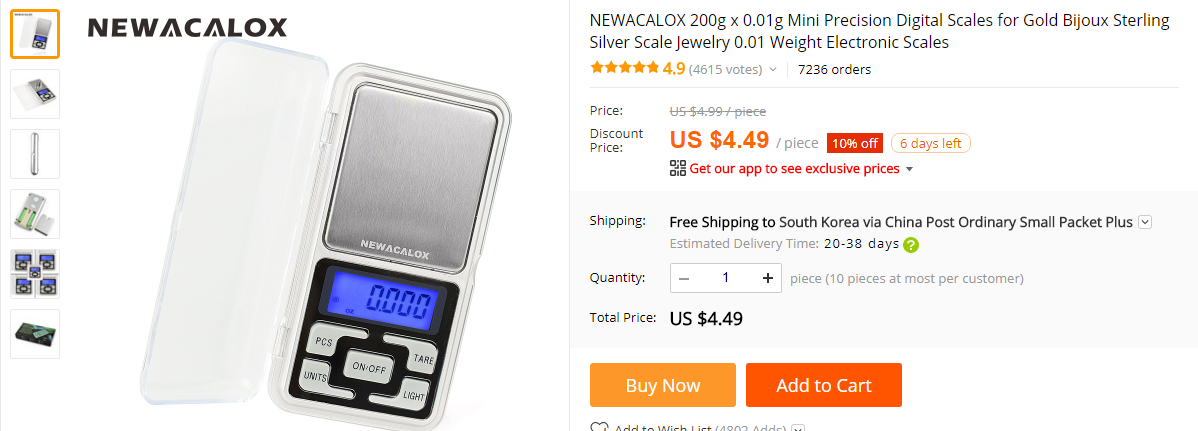Image resolution: width=1198 pixels, height=431 pixels.
Task: Click the five-star rating icons
Action: point(624,69)
